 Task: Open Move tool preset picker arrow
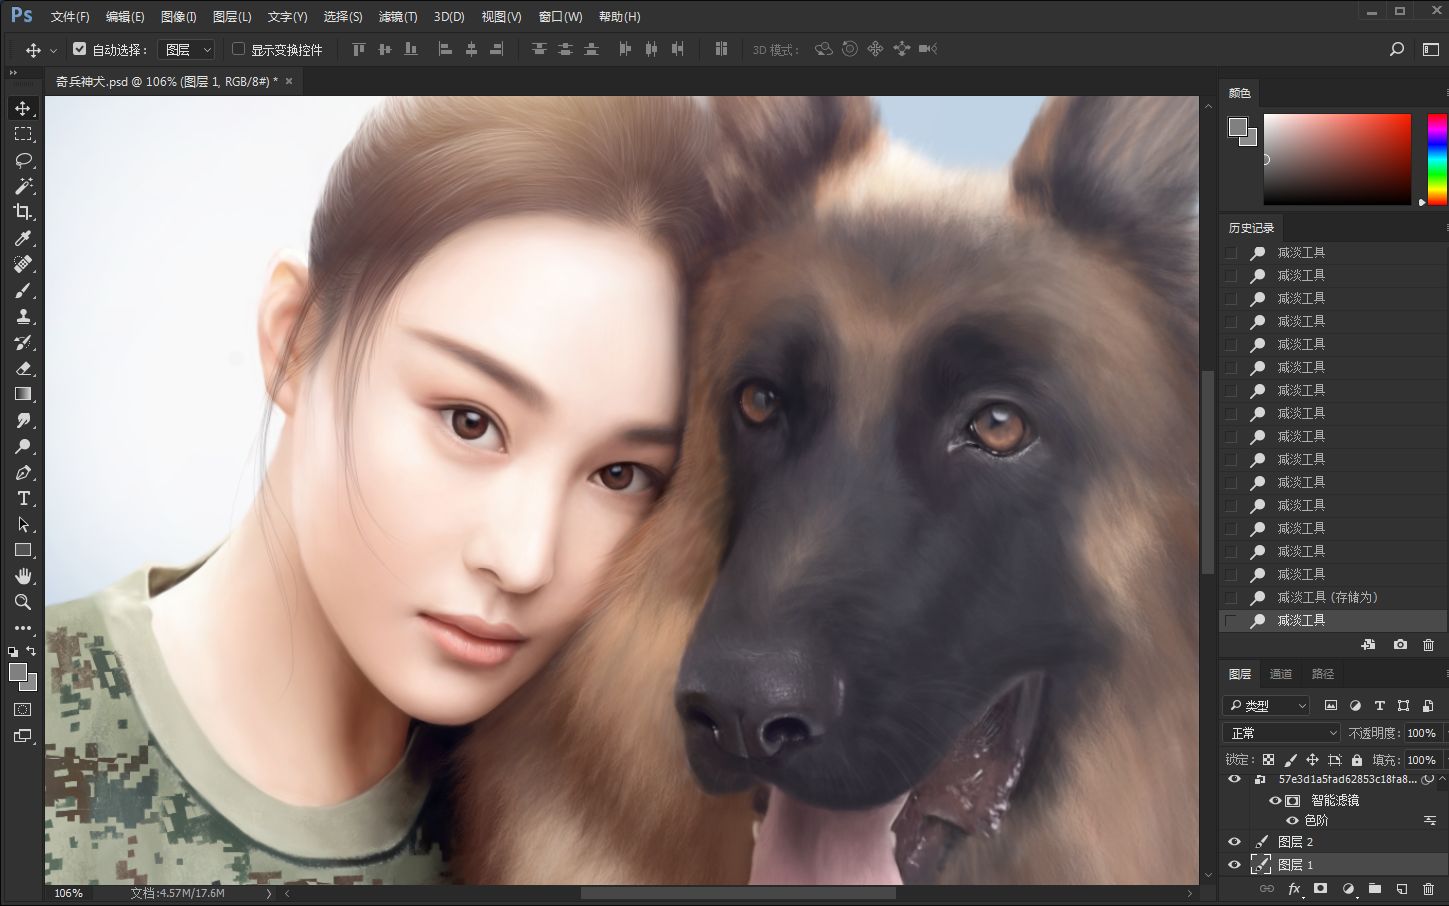coord(53,49)
